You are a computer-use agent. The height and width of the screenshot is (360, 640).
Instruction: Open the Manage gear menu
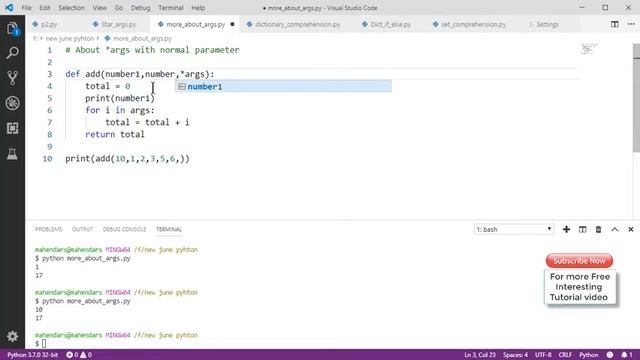click(12, 336)
